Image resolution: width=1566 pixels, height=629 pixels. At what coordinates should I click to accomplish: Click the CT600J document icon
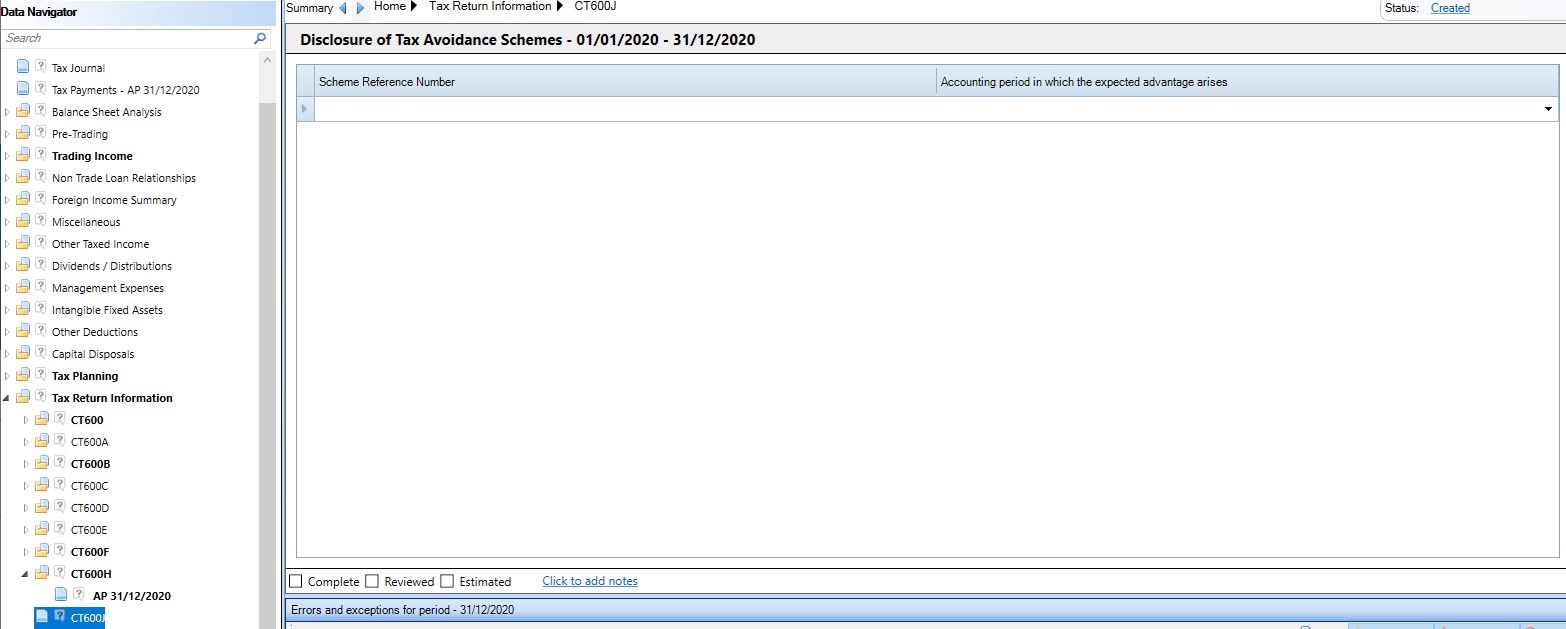pyautogui.click(x=42, y=617)
